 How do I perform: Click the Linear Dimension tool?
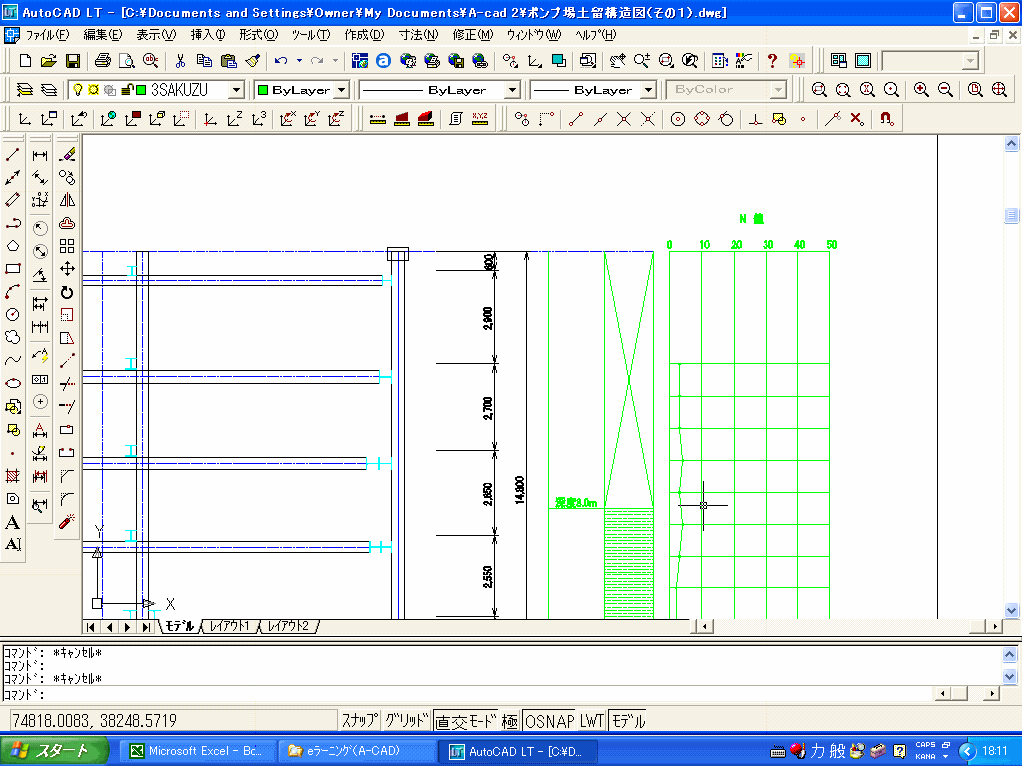point(40,155)
